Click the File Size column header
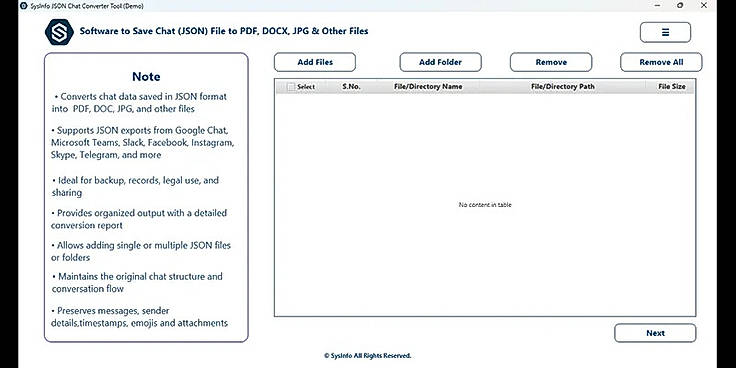Image resolution: width=736 pixels, height=368 pixels. point(672,86)
